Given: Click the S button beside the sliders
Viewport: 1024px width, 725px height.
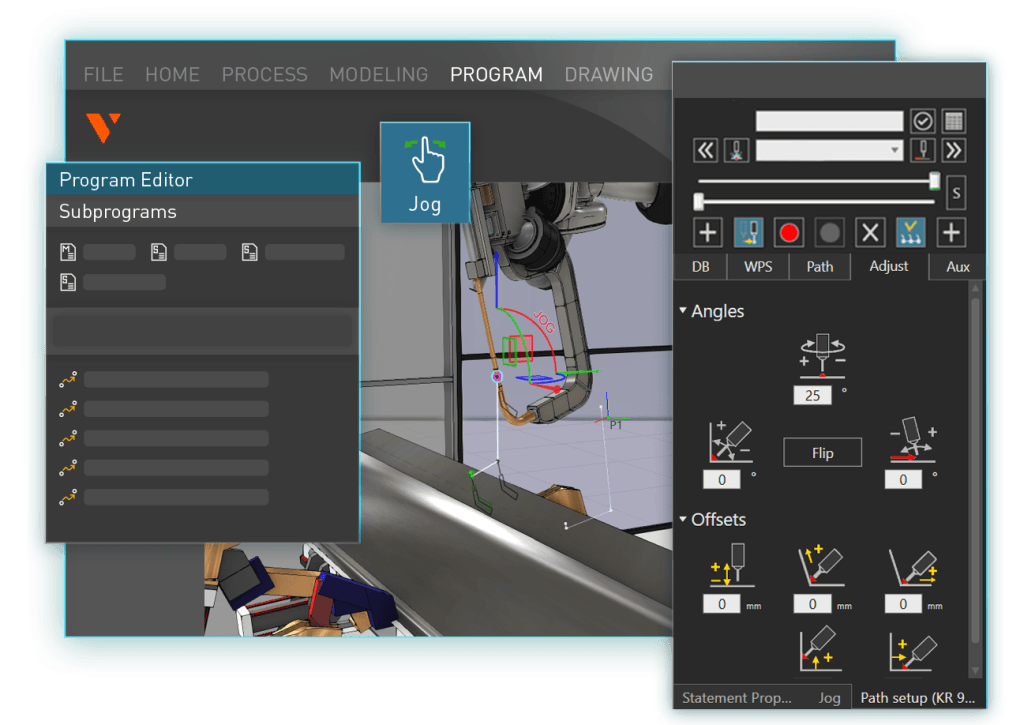Looking at the screenshot, I should point(955,191).
